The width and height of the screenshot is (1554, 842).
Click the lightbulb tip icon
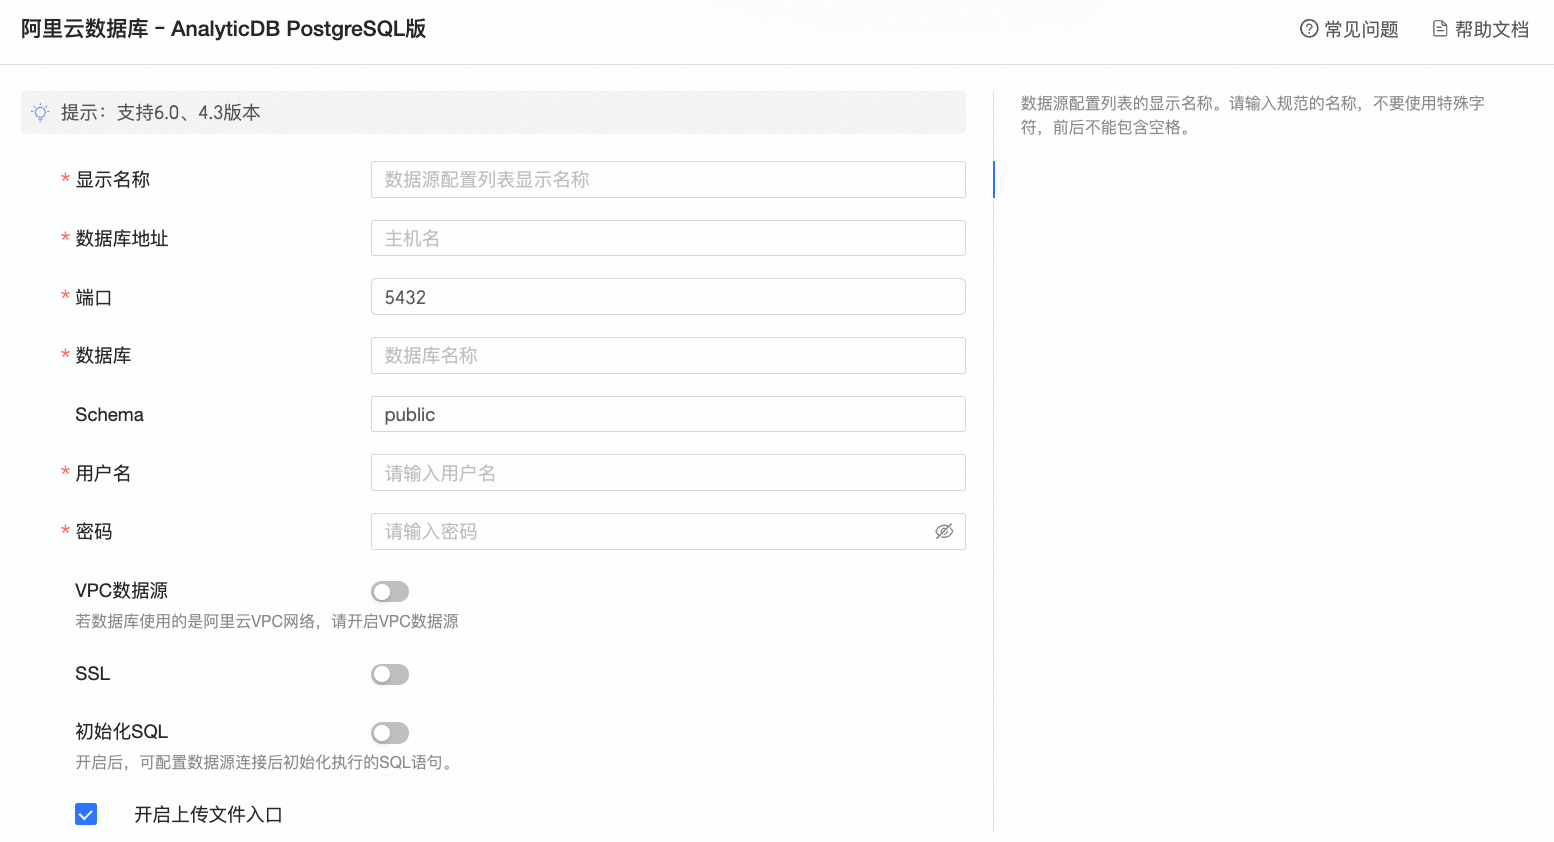coord(40,112)
